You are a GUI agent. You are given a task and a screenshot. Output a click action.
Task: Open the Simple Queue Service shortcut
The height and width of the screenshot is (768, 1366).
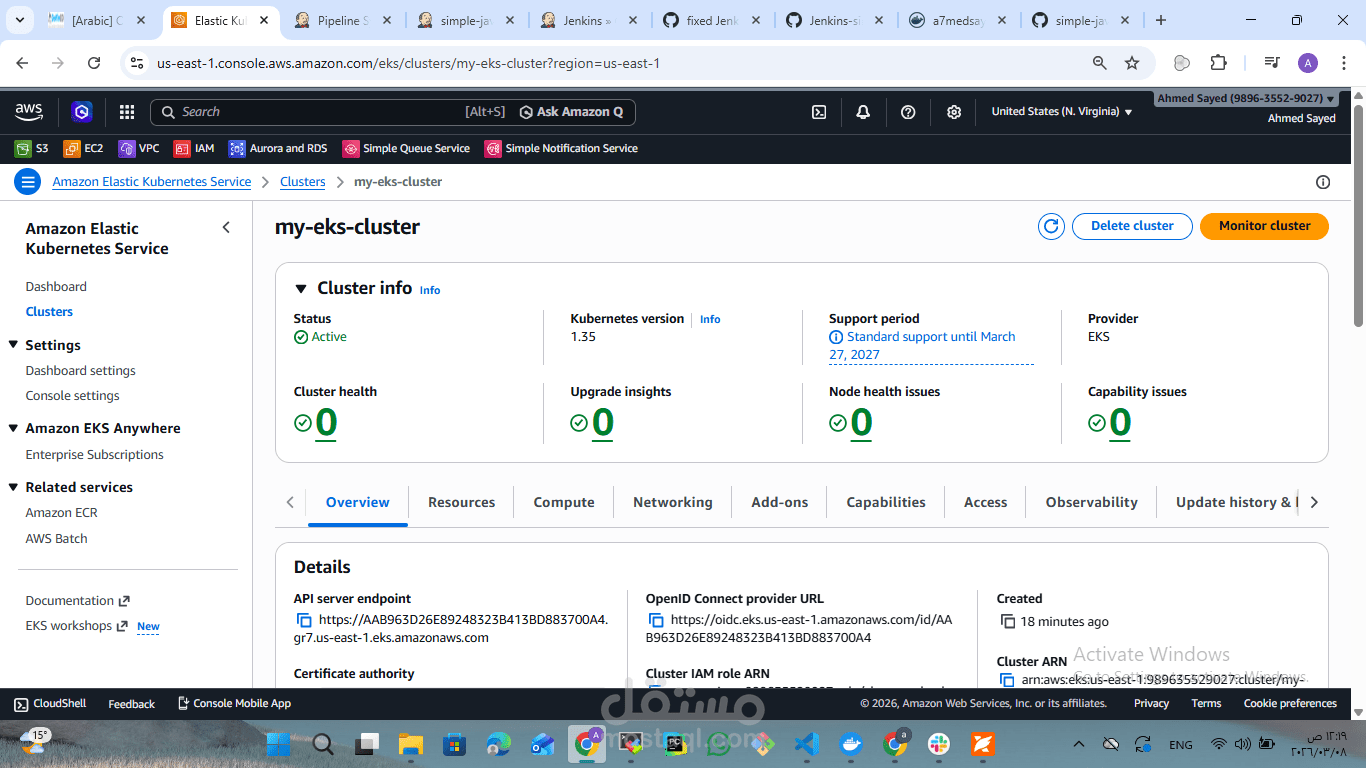click(406, 148)
